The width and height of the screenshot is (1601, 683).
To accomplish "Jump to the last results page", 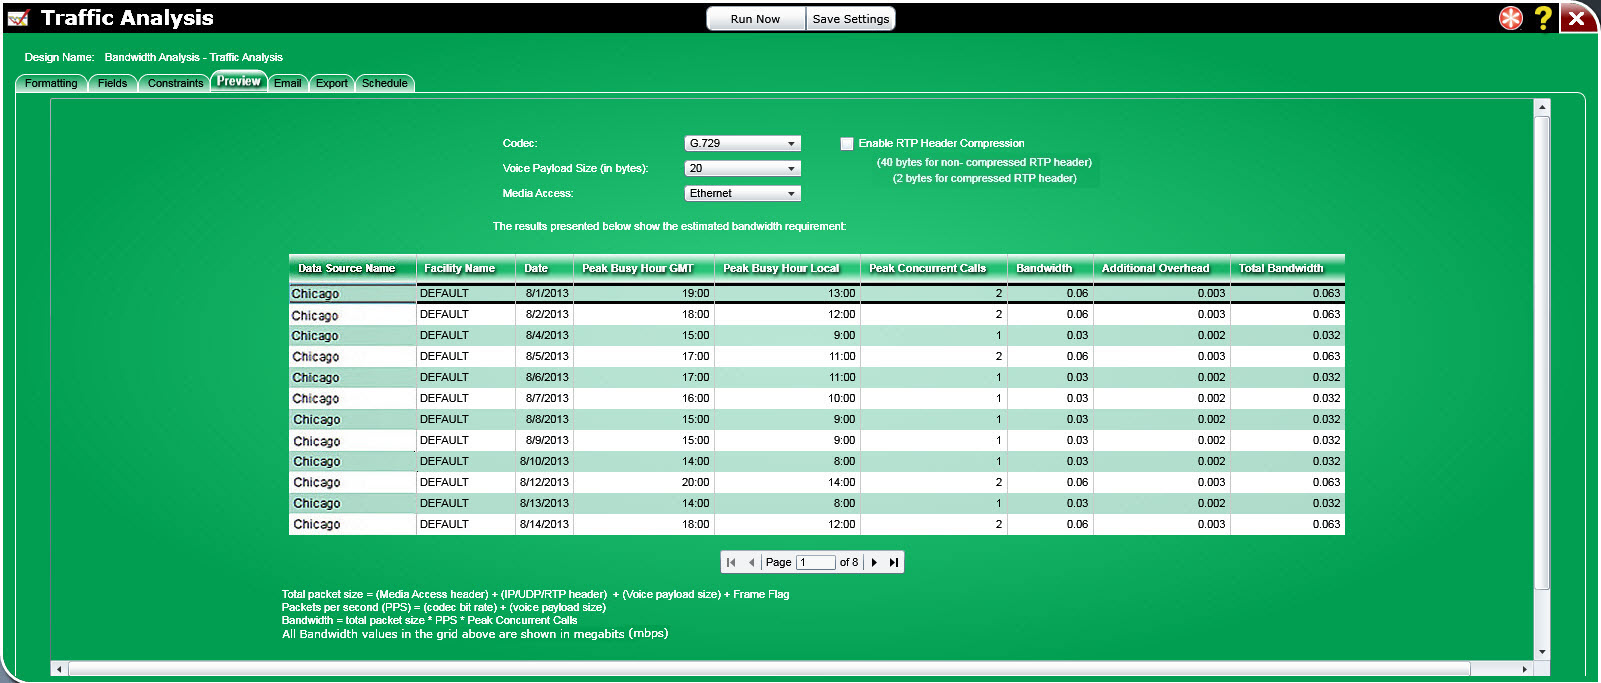I will click(893, 563).
